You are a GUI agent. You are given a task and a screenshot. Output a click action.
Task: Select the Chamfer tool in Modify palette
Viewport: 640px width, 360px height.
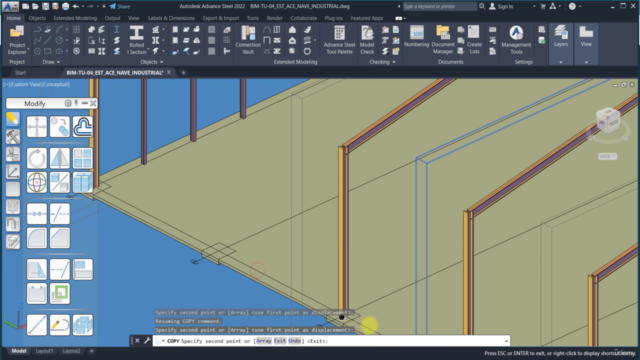(60, 238)
